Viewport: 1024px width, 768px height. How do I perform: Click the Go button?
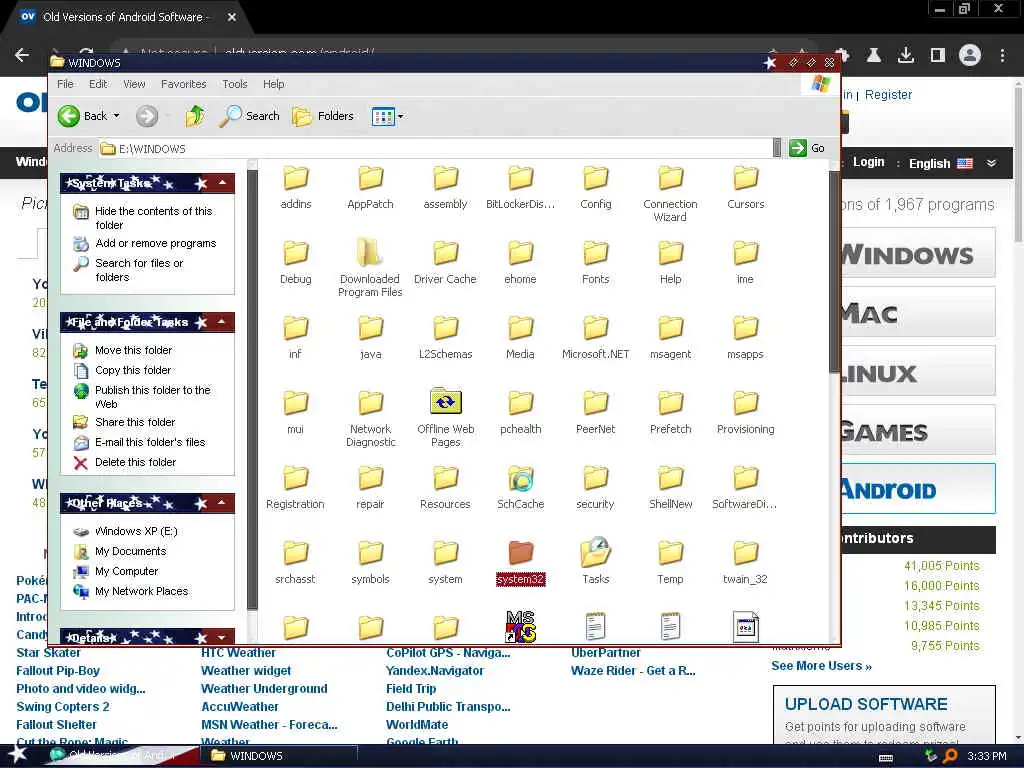click(x=807, y=148)
